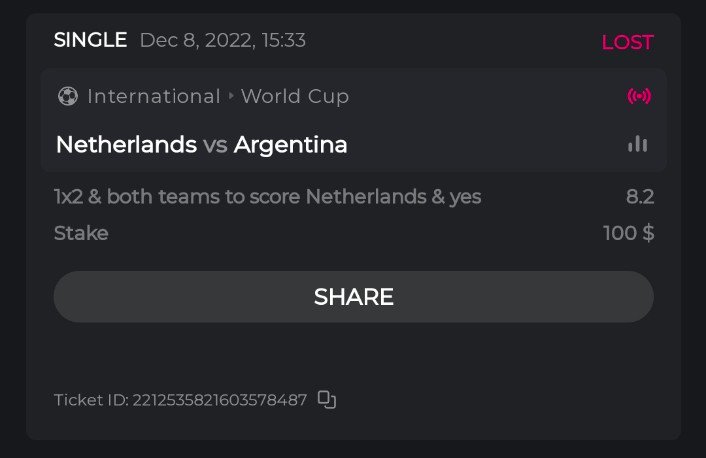This screenshot has height=458, width=706.
Task: Open the International category link
Action: [x=153, y=97]
